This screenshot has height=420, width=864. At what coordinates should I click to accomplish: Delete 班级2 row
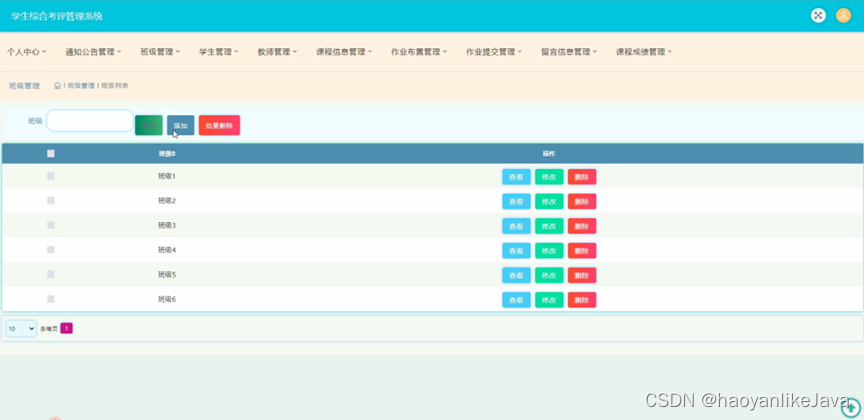(582, 202)
